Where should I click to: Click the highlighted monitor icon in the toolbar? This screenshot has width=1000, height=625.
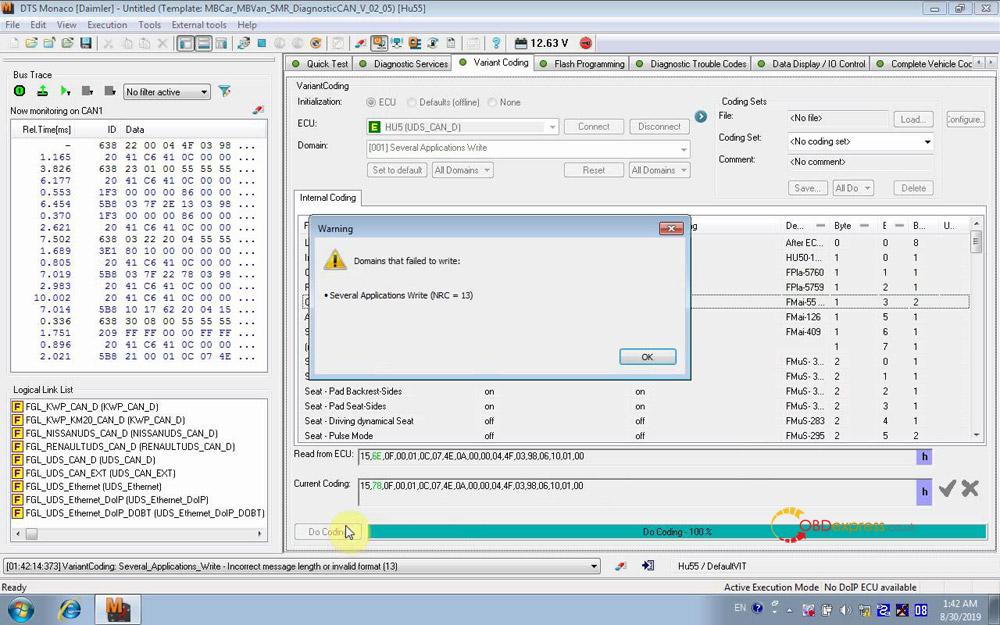pyautogui.click(x=379, y=43)
